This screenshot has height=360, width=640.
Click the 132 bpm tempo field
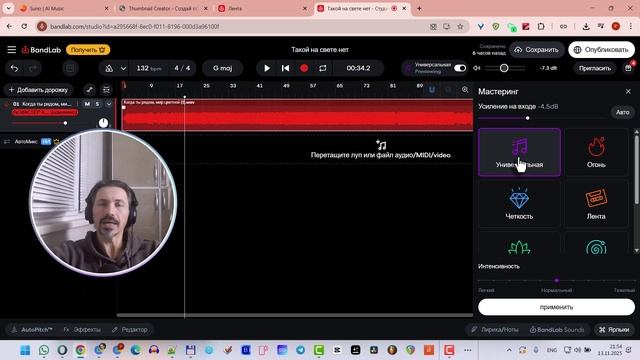pos(149,68)
